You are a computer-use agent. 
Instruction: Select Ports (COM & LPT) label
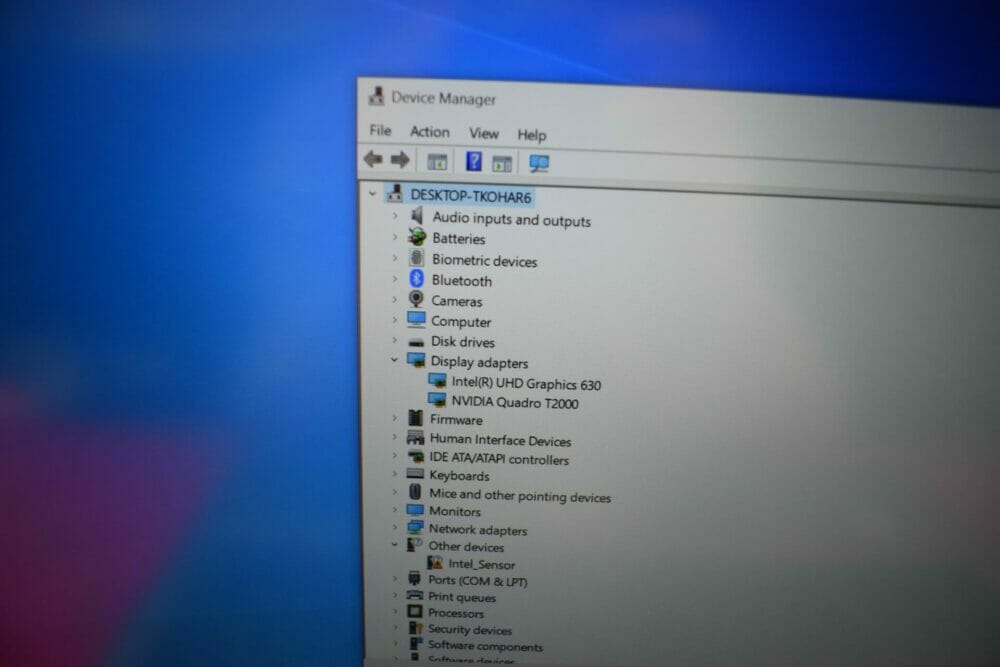click(x=478, y=581)
